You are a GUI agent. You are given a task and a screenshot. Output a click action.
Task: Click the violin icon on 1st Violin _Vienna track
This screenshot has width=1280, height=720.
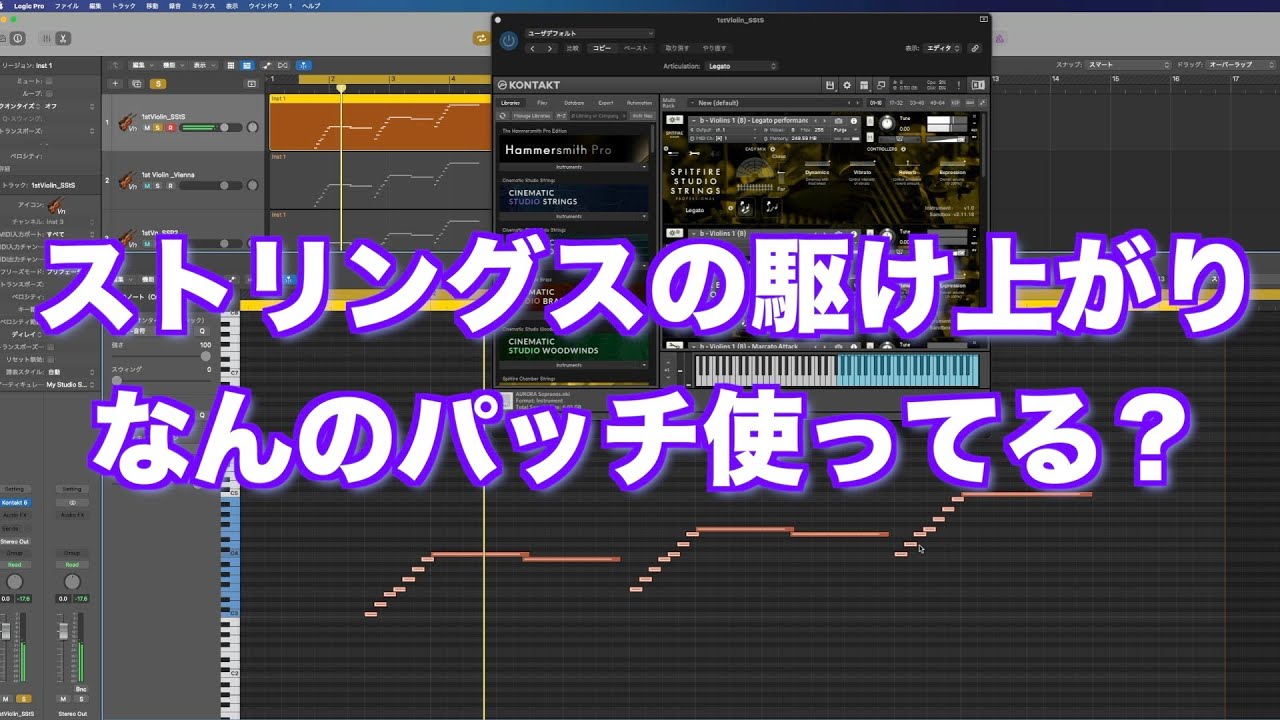[128, 181]
